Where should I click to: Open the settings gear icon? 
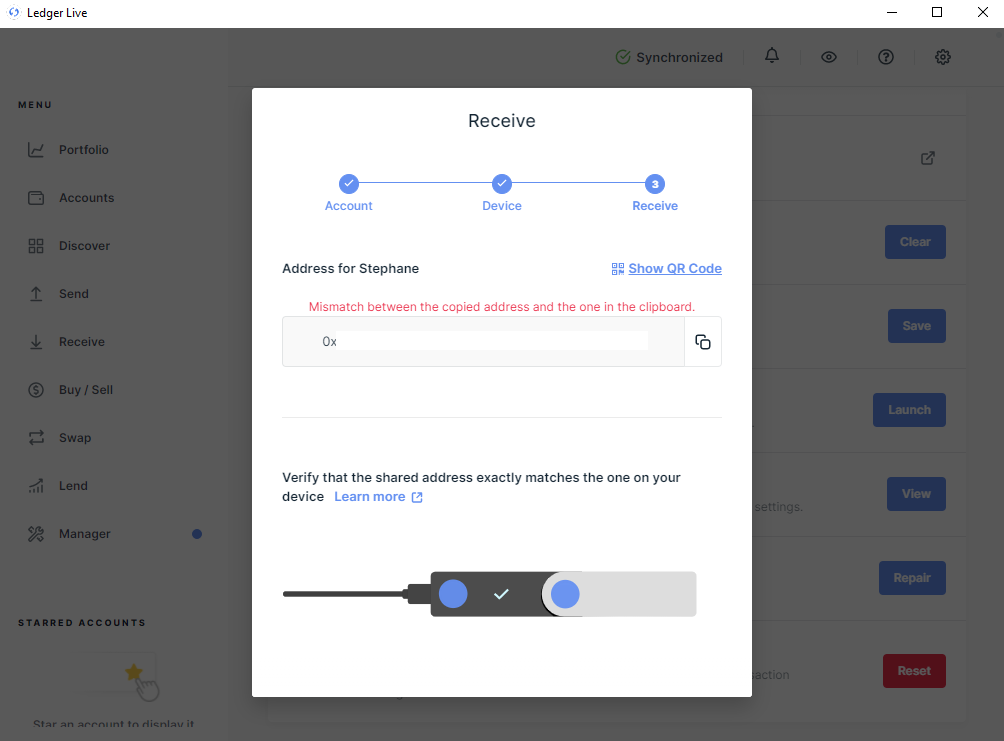pyautogui.click(x=942, y=57)
